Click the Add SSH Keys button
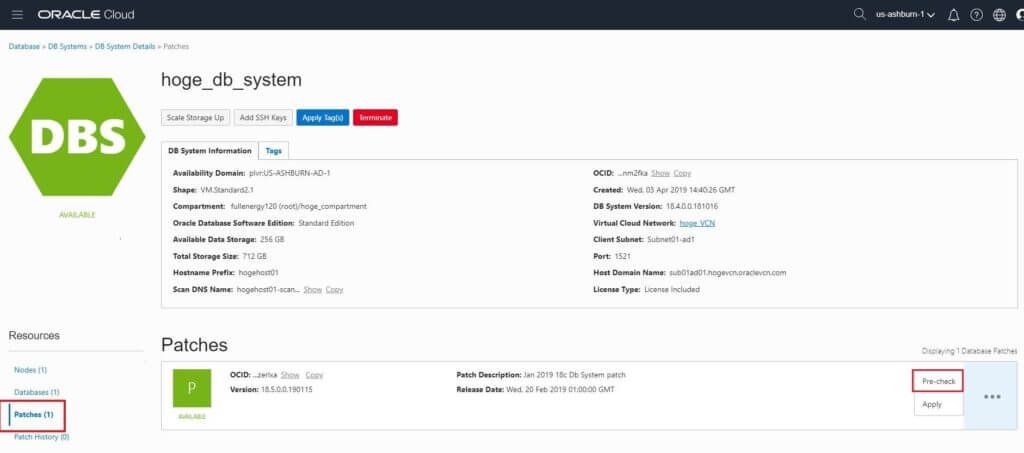Image resolution: width=1024 pixels, height=453 pixels. 263,117
